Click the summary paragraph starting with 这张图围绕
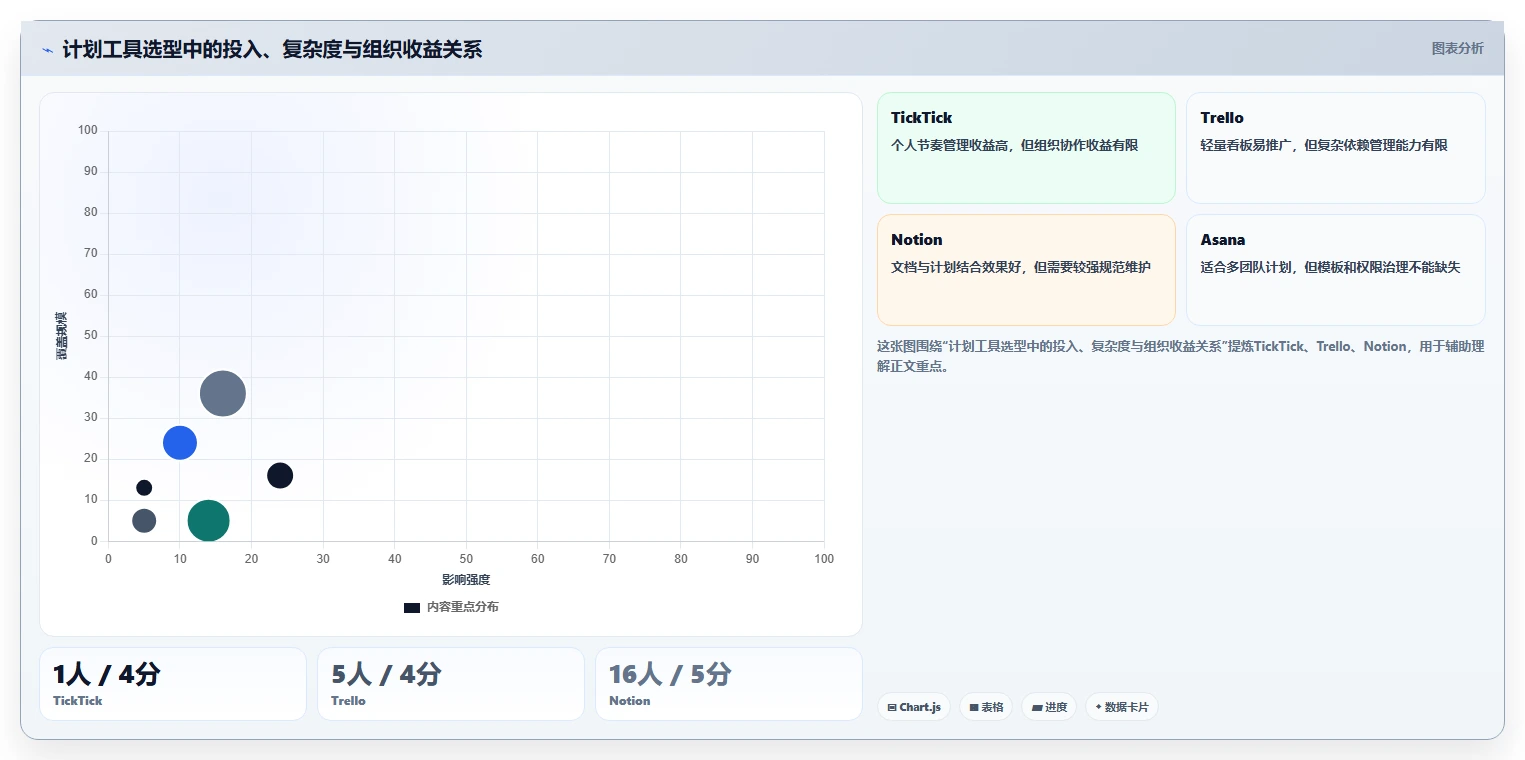The width and height of the screenshot is (1525, 760). (1180, 356)
